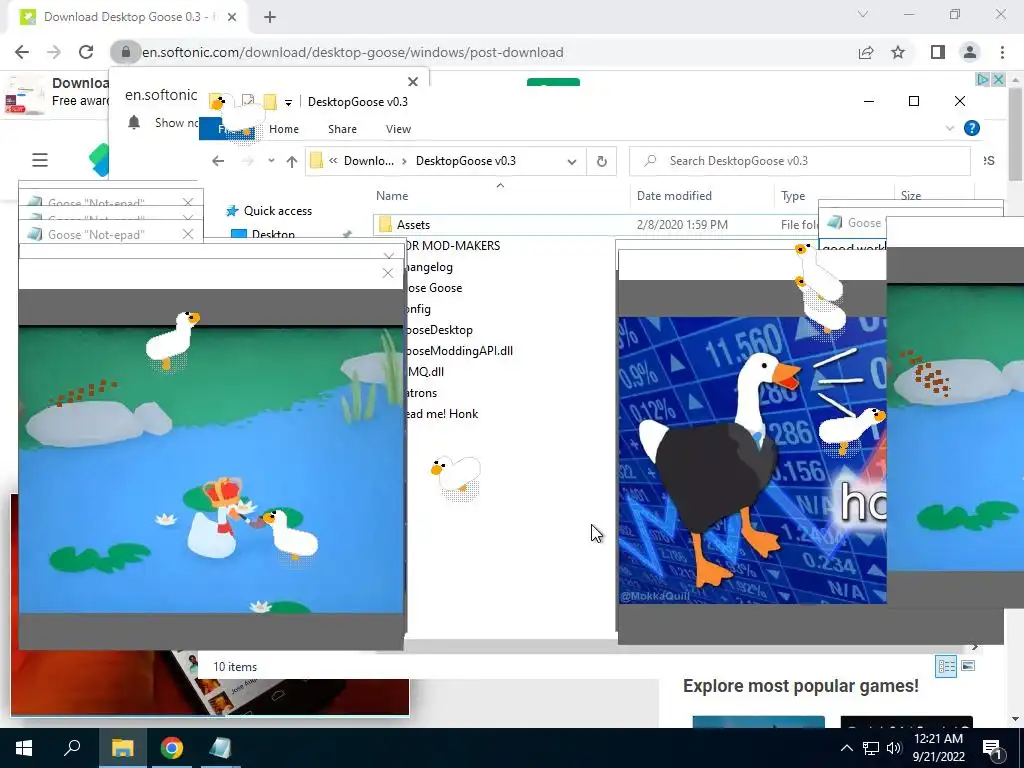Viewport: 1024px width, 768px height.
Task: Close the Download Desktop Goose tab
Action: click(232, 17)
